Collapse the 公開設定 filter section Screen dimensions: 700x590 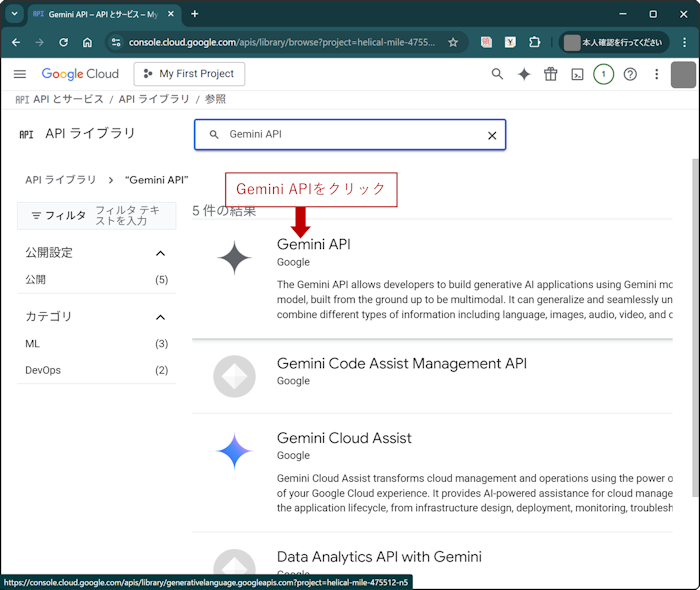pos(161,253)
